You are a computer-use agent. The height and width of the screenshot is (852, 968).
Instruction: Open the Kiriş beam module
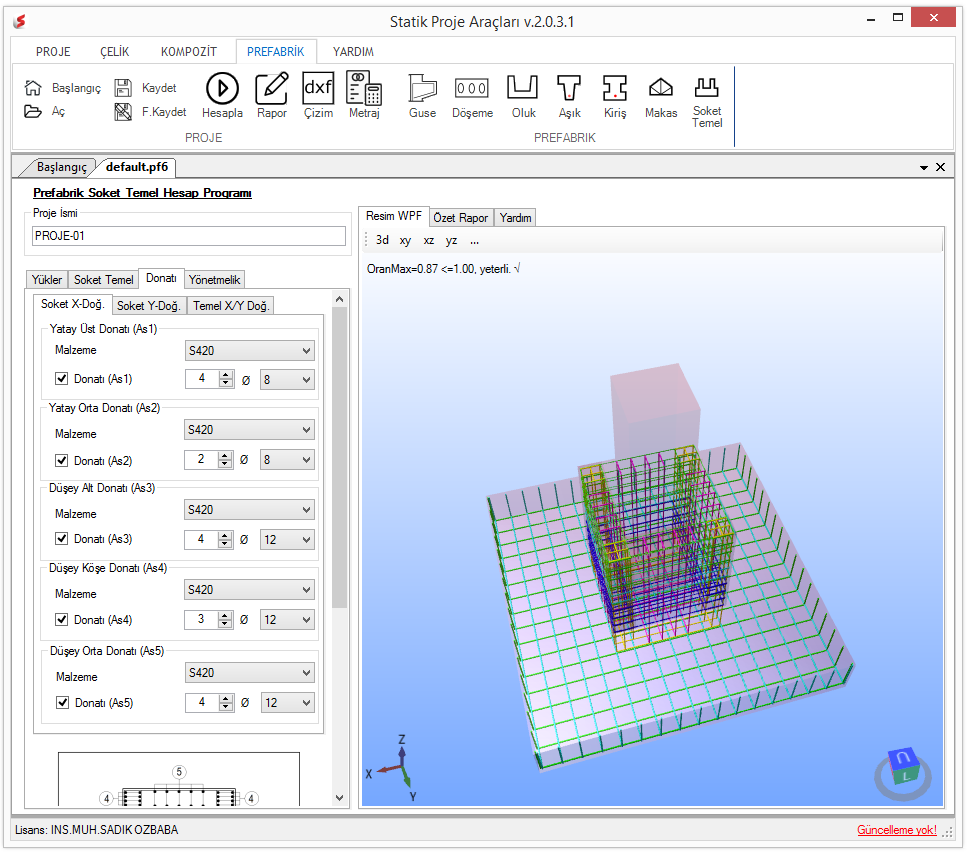pyautogui.click(x=615, y=88)
